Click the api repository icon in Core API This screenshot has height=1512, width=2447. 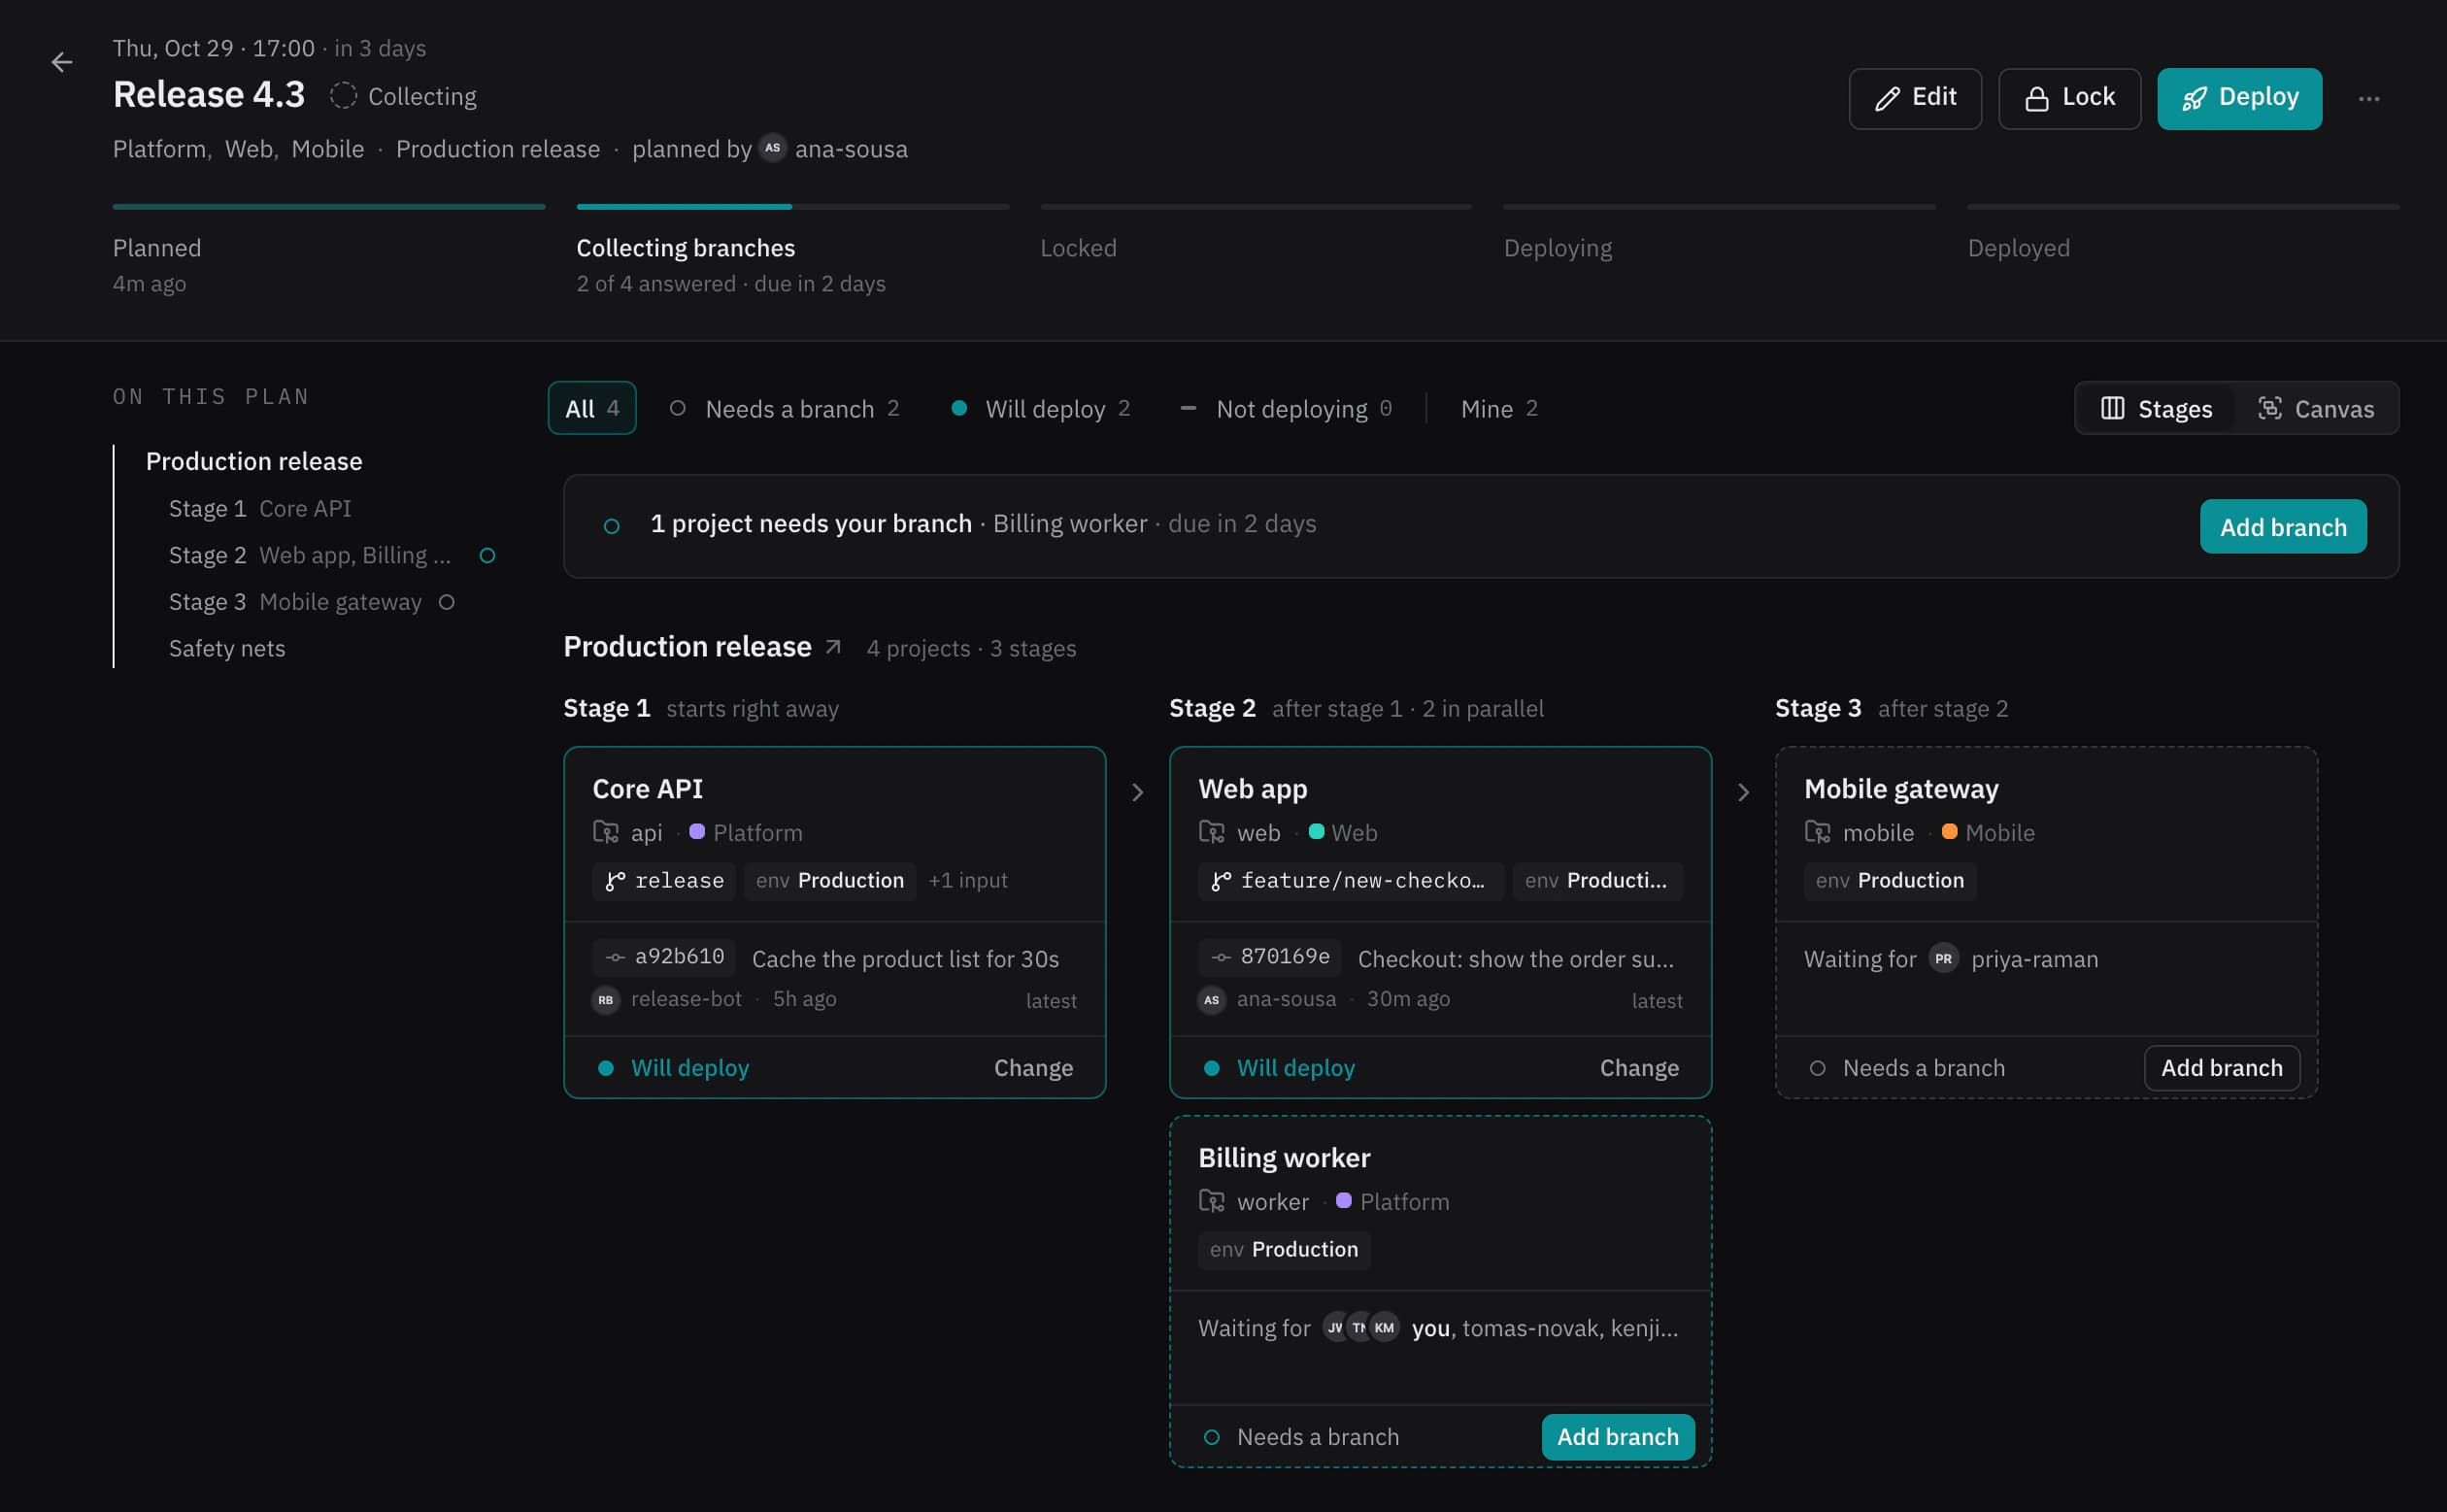coord(605,832)
